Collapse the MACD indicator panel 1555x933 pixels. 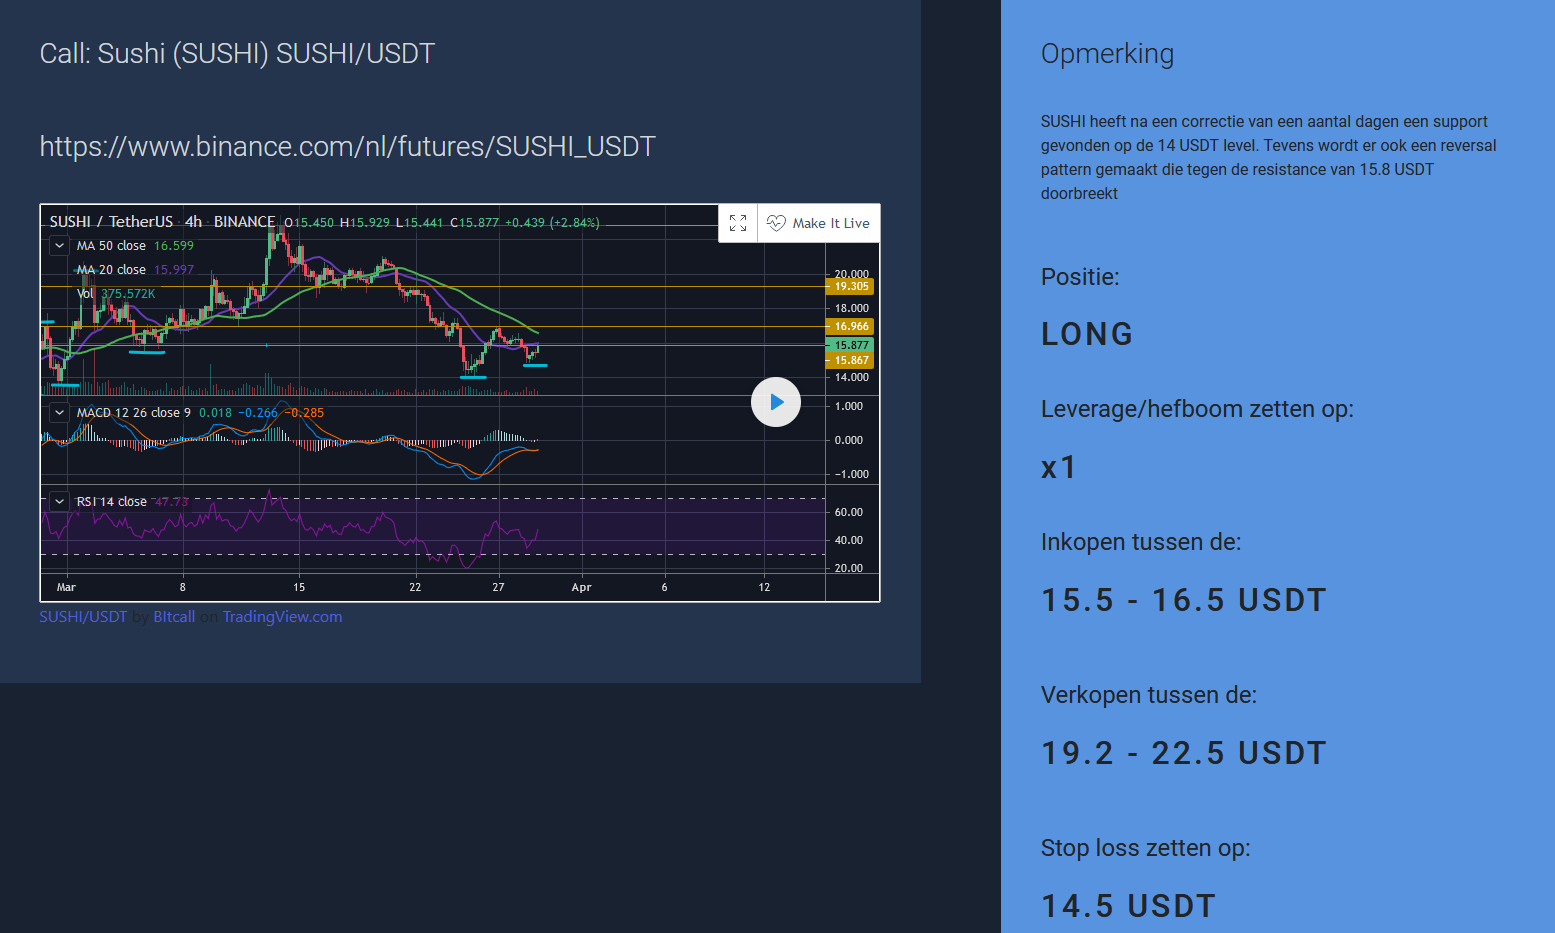(x=60, y=412)
